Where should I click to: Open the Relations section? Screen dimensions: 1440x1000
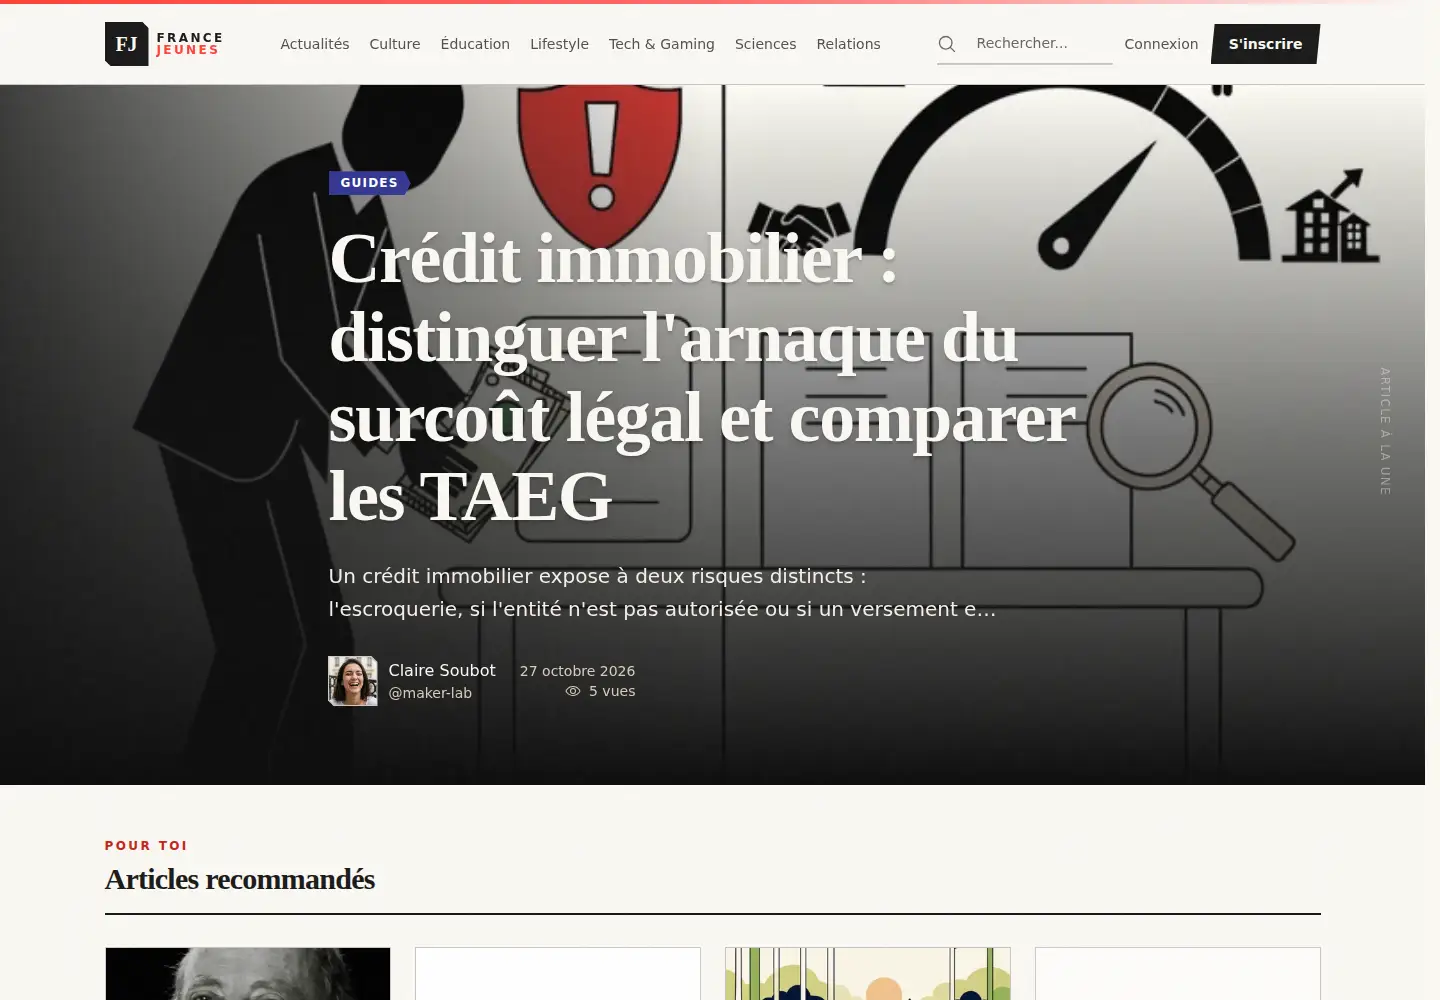[849, 44]
